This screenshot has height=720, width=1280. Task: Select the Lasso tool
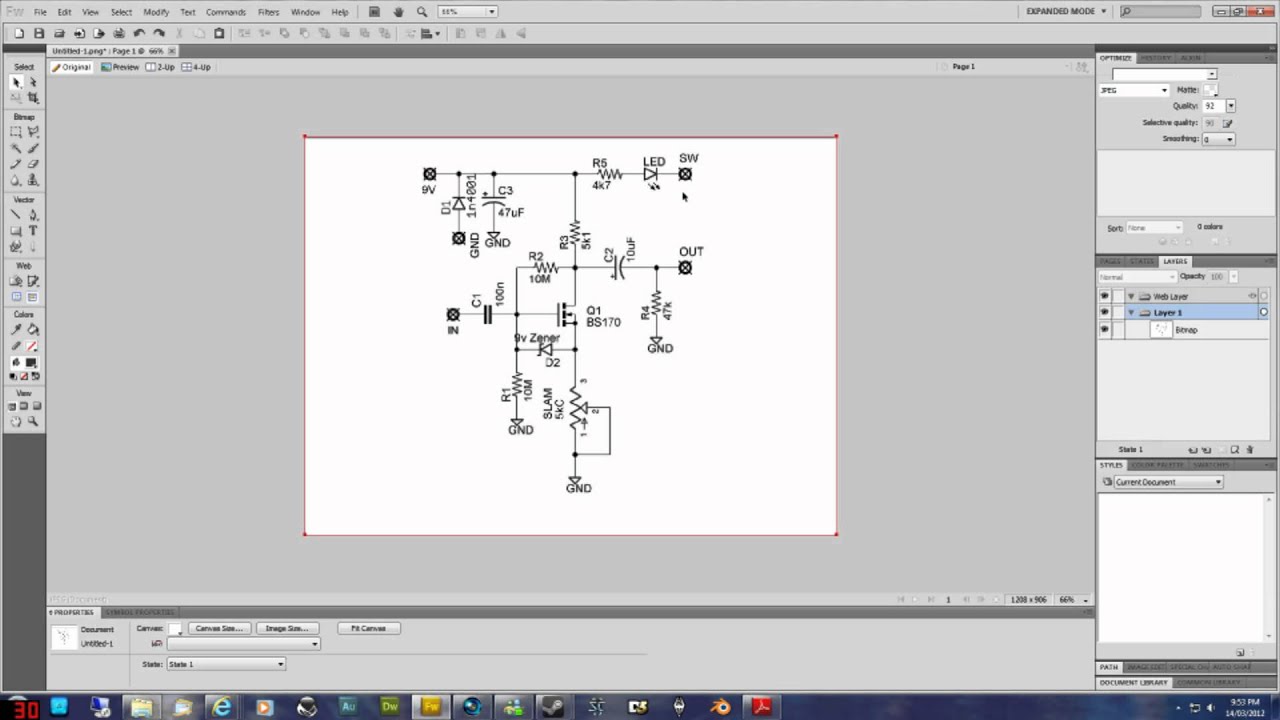(33, 132)
